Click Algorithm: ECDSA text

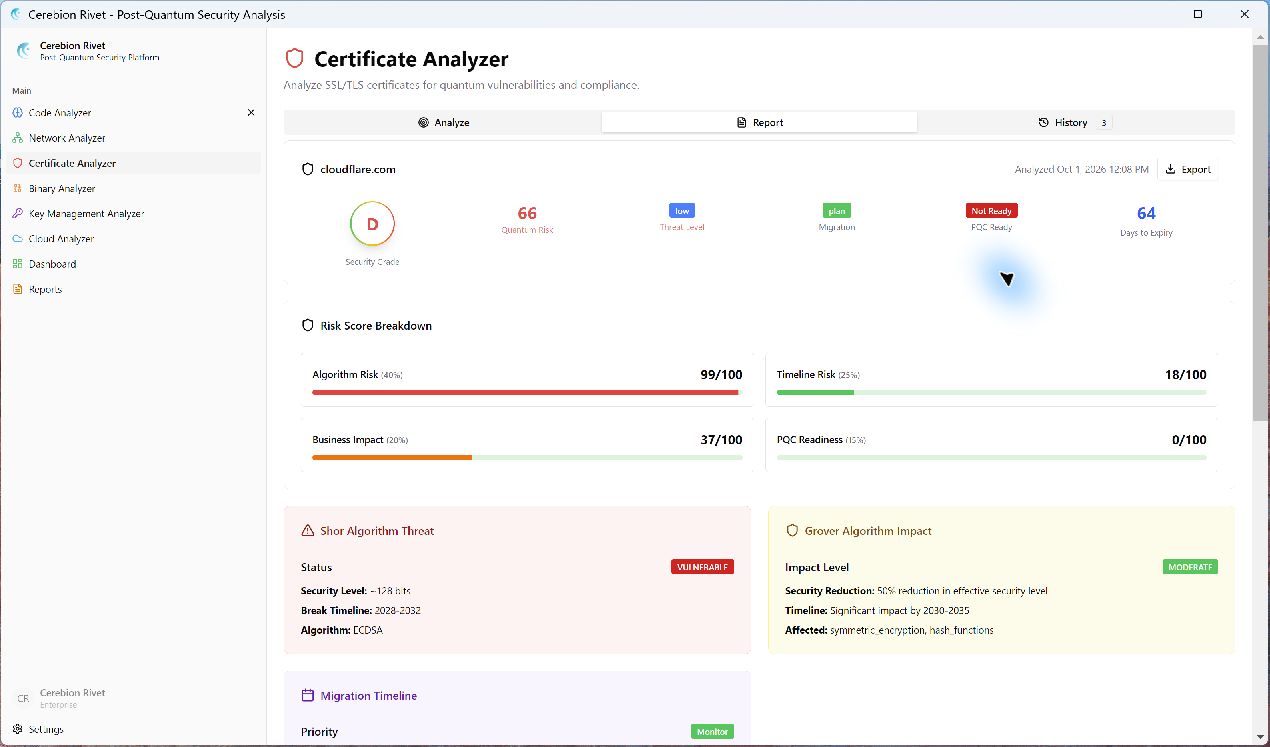click(x=340, y=631)
